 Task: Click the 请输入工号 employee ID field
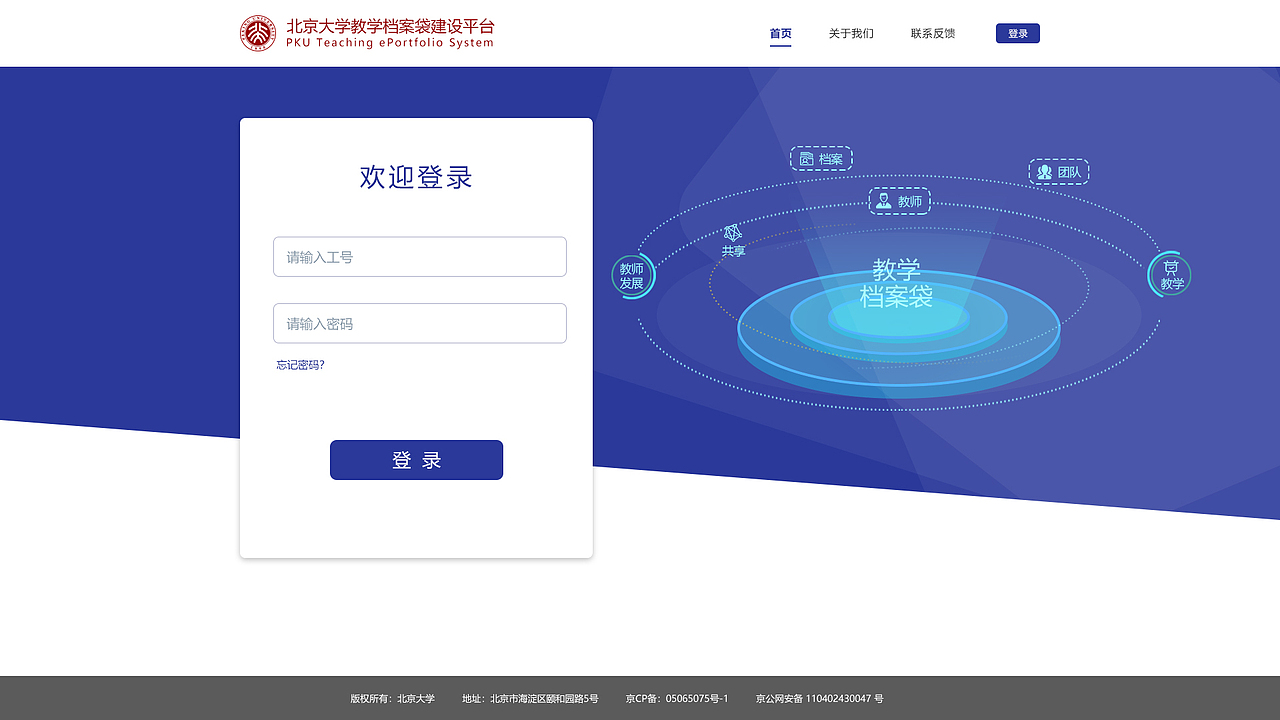click(419, 256)
